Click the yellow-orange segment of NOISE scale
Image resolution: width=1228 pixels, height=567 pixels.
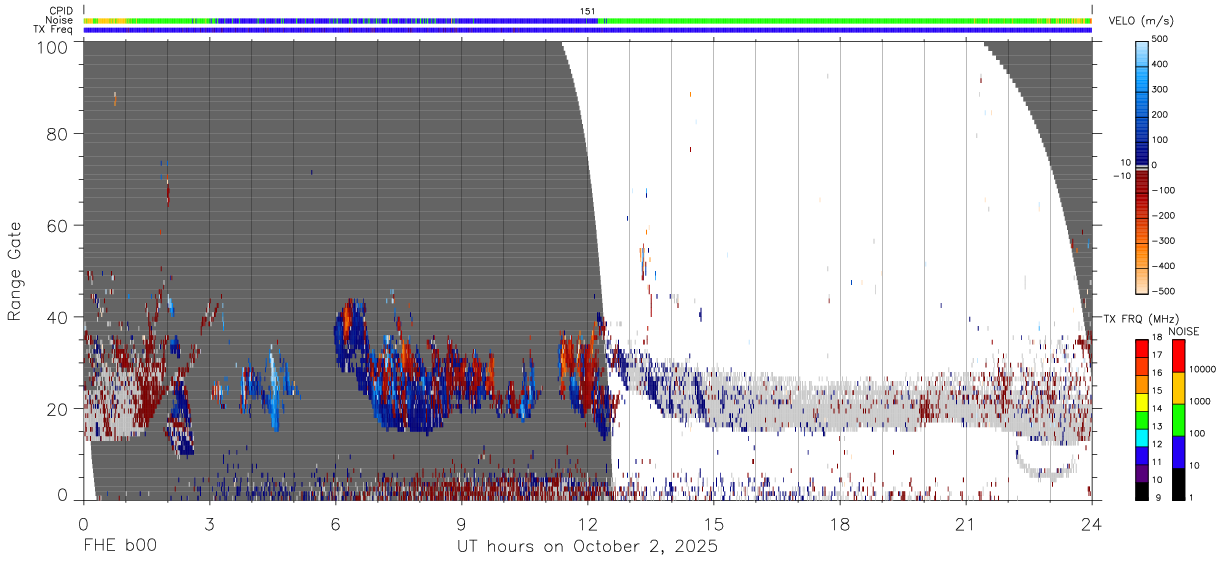(1178, 388)
